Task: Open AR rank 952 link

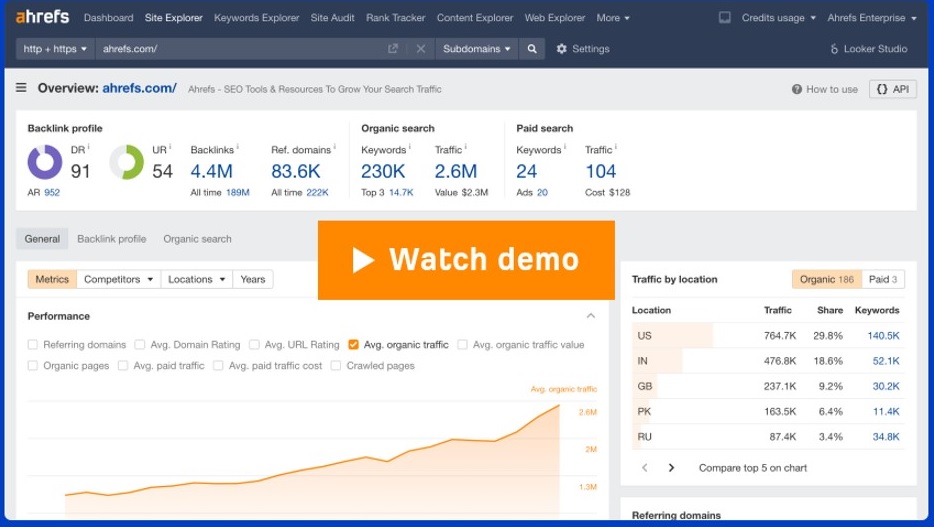Action: [x=52, y=192]
